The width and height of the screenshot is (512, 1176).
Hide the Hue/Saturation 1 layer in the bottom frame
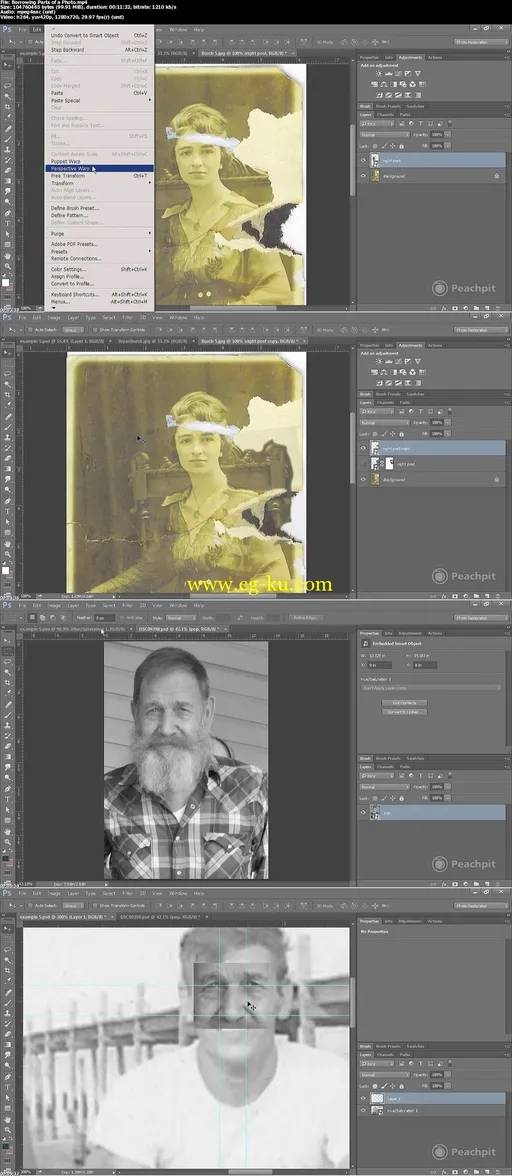(x=364, y=1111)
